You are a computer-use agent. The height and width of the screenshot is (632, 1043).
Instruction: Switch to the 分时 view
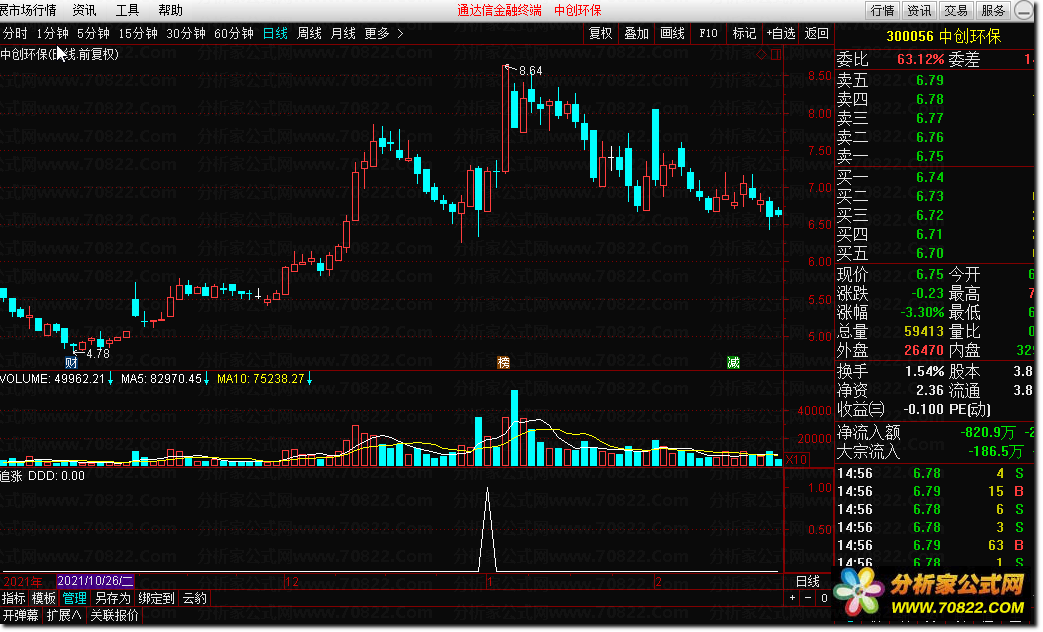click(15, 33)
